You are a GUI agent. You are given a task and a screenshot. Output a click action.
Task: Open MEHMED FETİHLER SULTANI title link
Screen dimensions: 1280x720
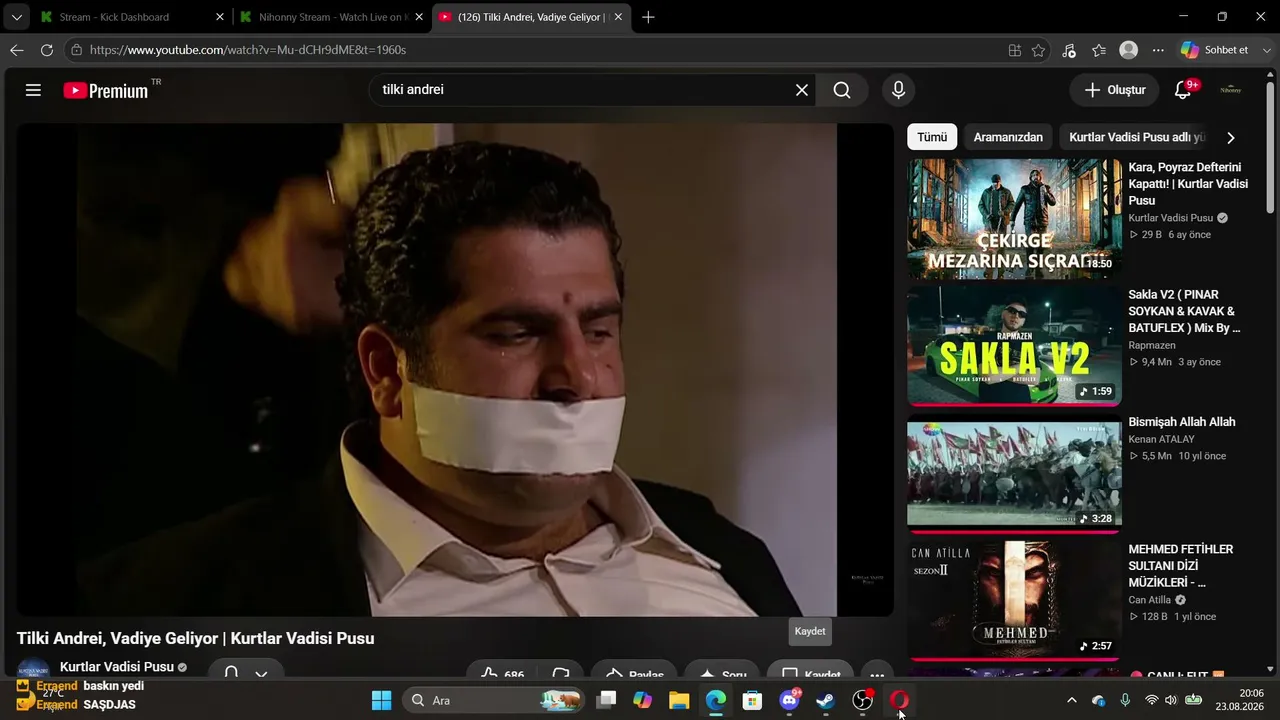click(x=1181, y=566)
